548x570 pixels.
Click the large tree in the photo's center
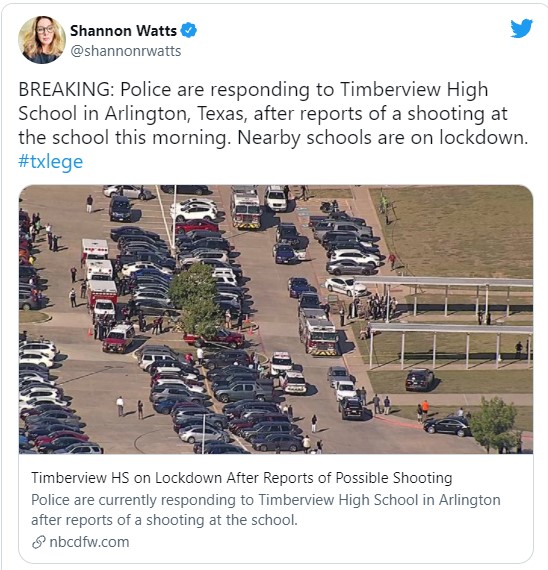195,300
